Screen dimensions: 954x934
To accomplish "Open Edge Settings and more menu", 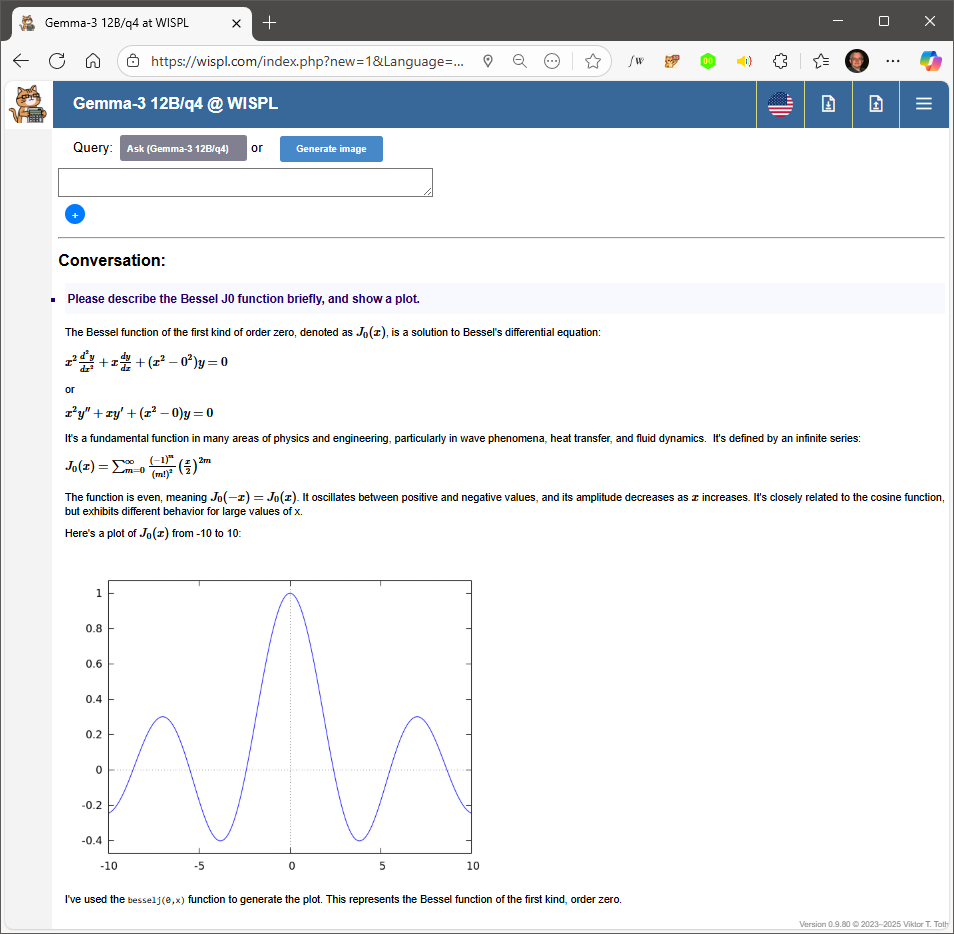I will 893,61.
